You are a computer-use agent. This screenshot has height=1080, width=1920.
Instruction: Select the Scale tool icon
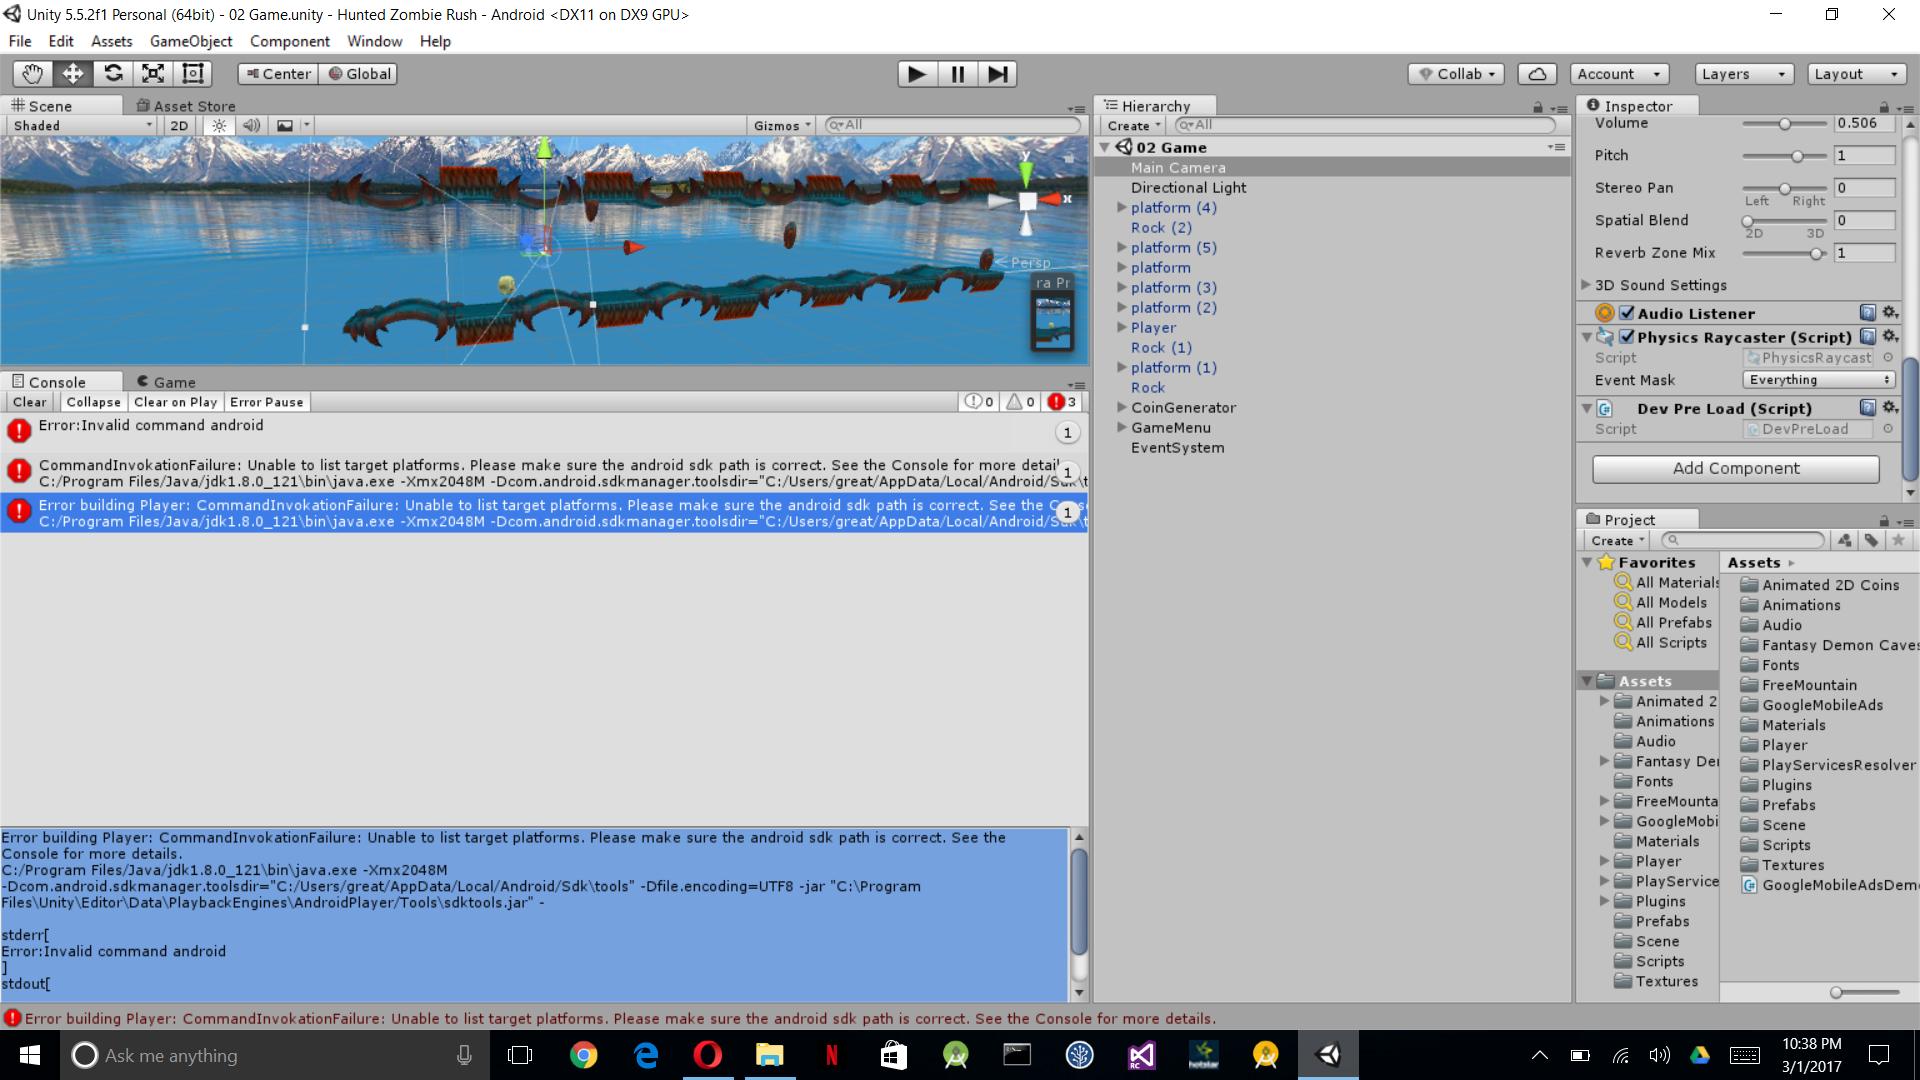coord(153,74)
